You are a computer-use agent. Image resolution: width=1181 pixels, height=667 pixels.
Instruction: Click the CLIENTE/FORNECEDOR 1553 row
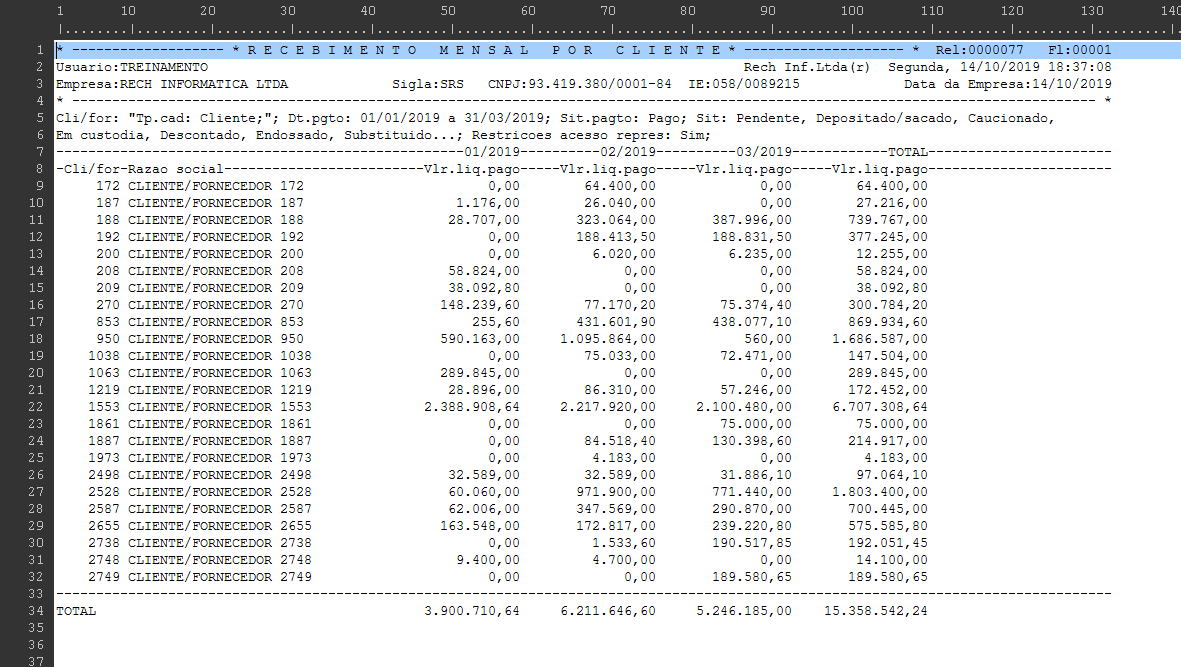click(x=492, y=407)
